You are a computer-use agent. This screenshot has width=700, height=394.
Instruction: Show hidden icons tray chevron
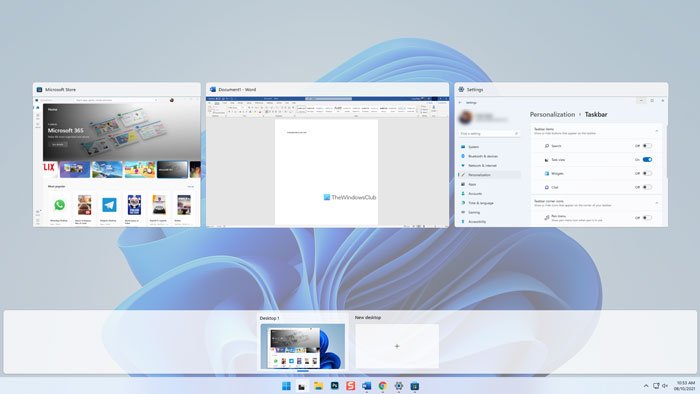[646, 386]
